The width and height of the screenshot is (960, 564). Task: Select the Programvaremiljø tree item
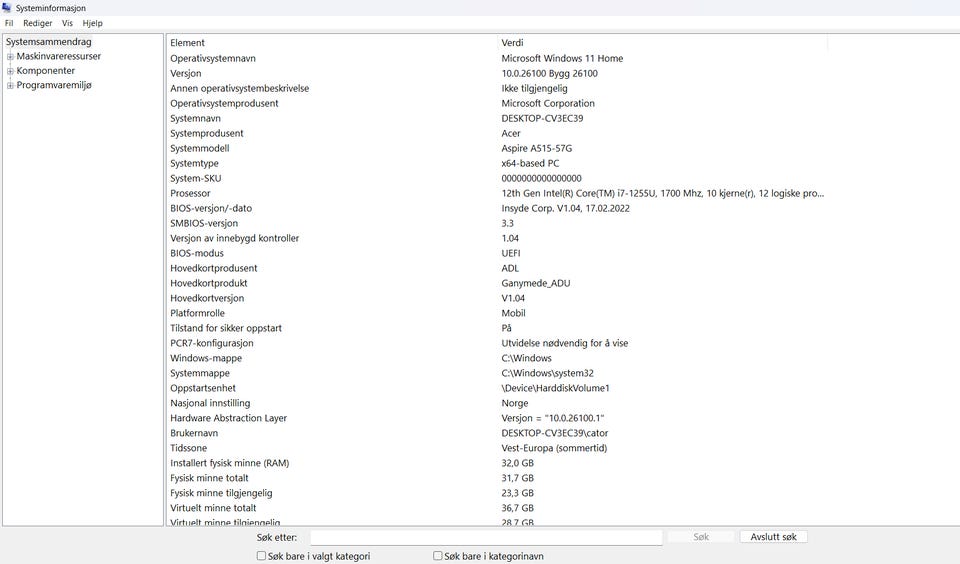[x=54, y=86]
